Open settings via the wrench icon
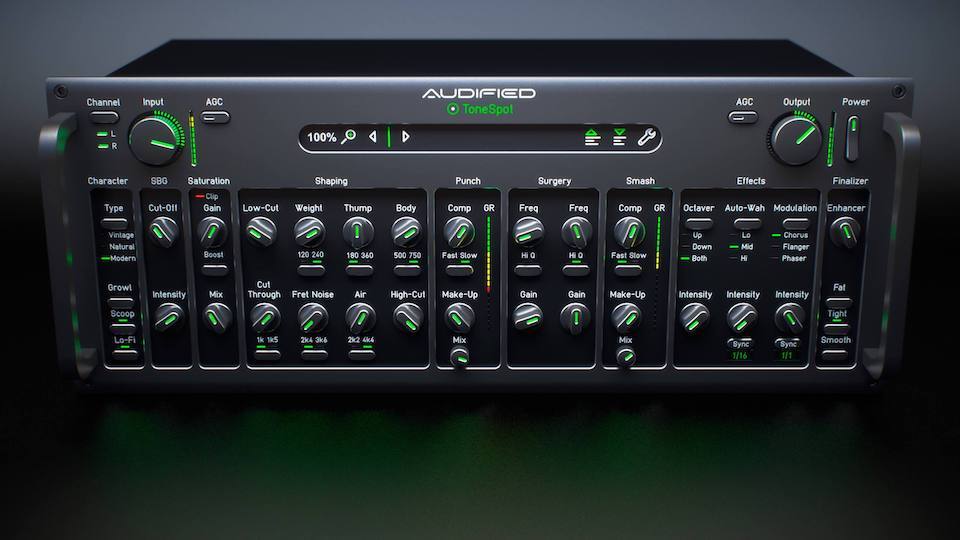 [x=646, y=137]
